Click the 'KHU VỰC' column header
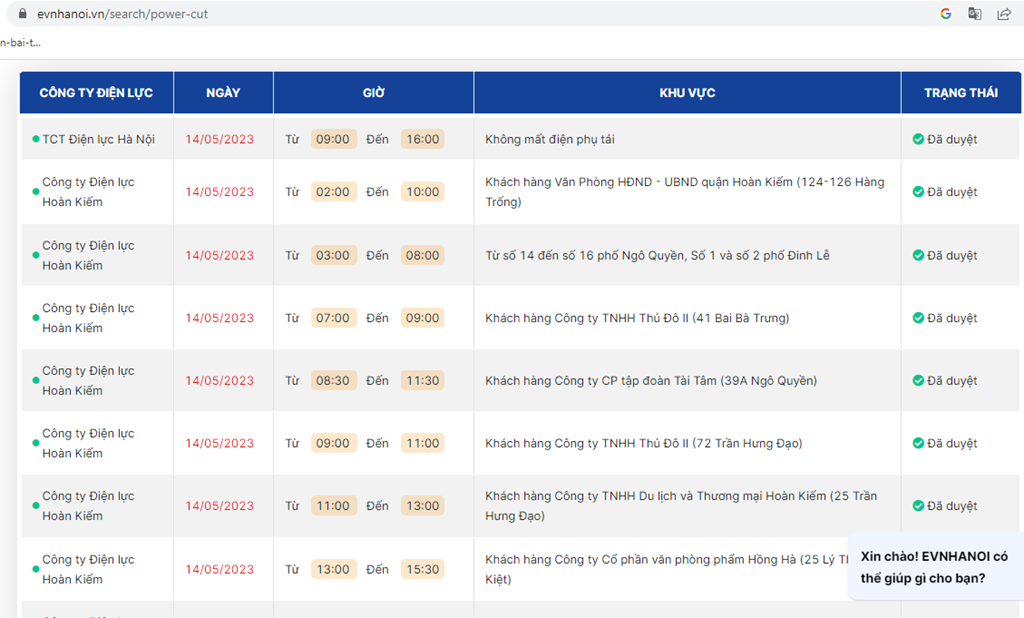1024x618 pixels. point(687,93)
